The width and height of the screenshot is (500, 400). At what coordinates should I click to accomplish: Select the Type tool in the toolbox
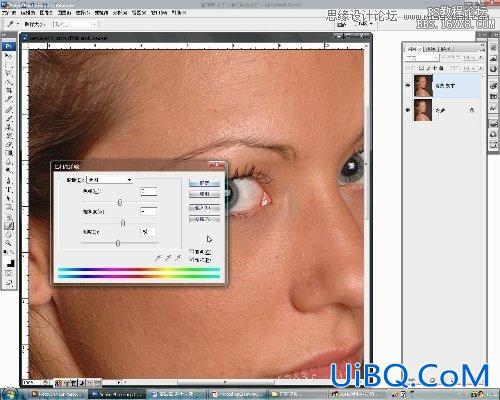(9, 190)
